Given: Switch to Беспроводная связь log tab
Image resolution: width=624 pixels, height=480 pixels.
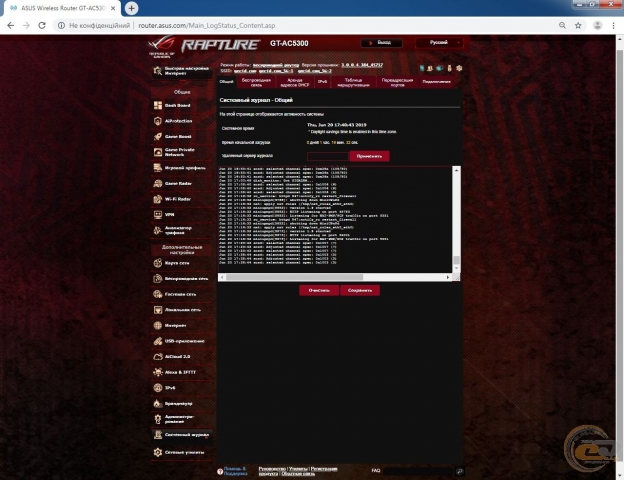Looking at the screenshot, I should 256,82.
